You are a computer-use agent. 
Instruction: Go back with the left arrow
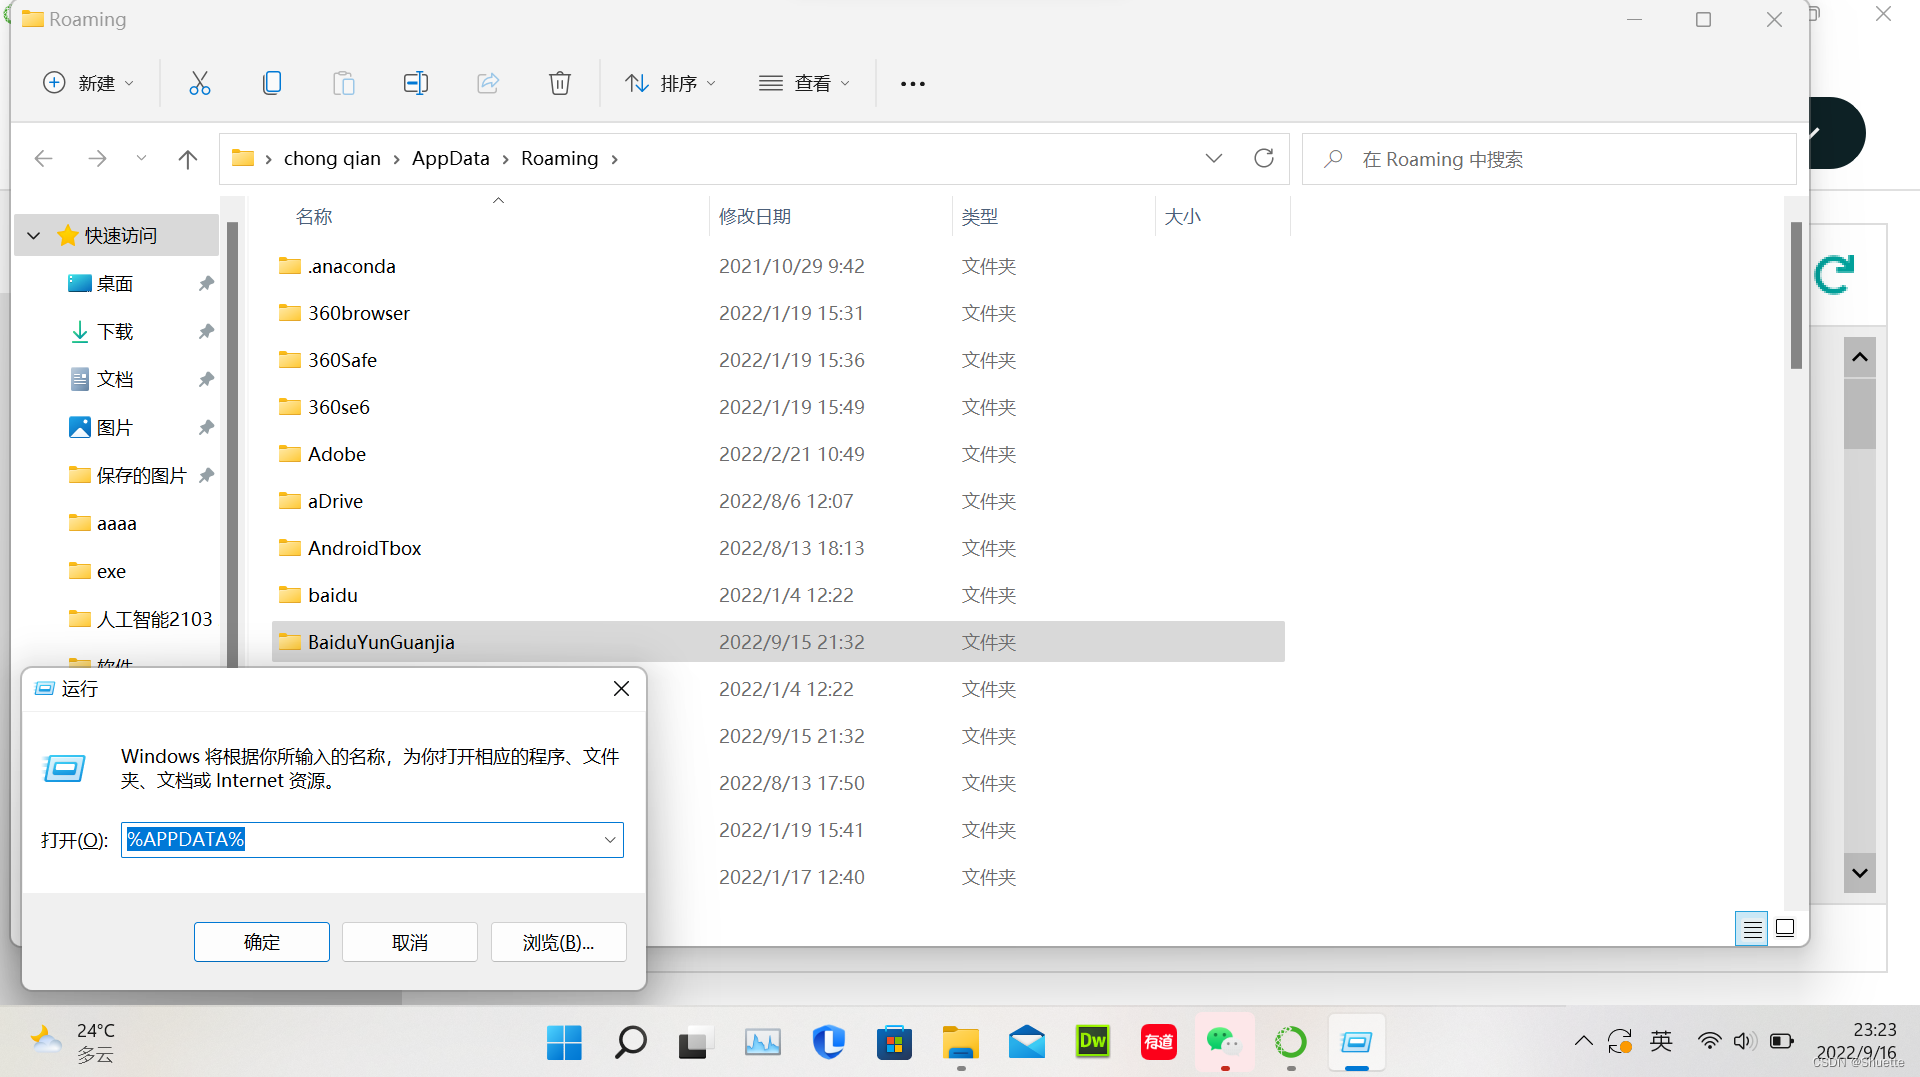click(x=43, y=158)
